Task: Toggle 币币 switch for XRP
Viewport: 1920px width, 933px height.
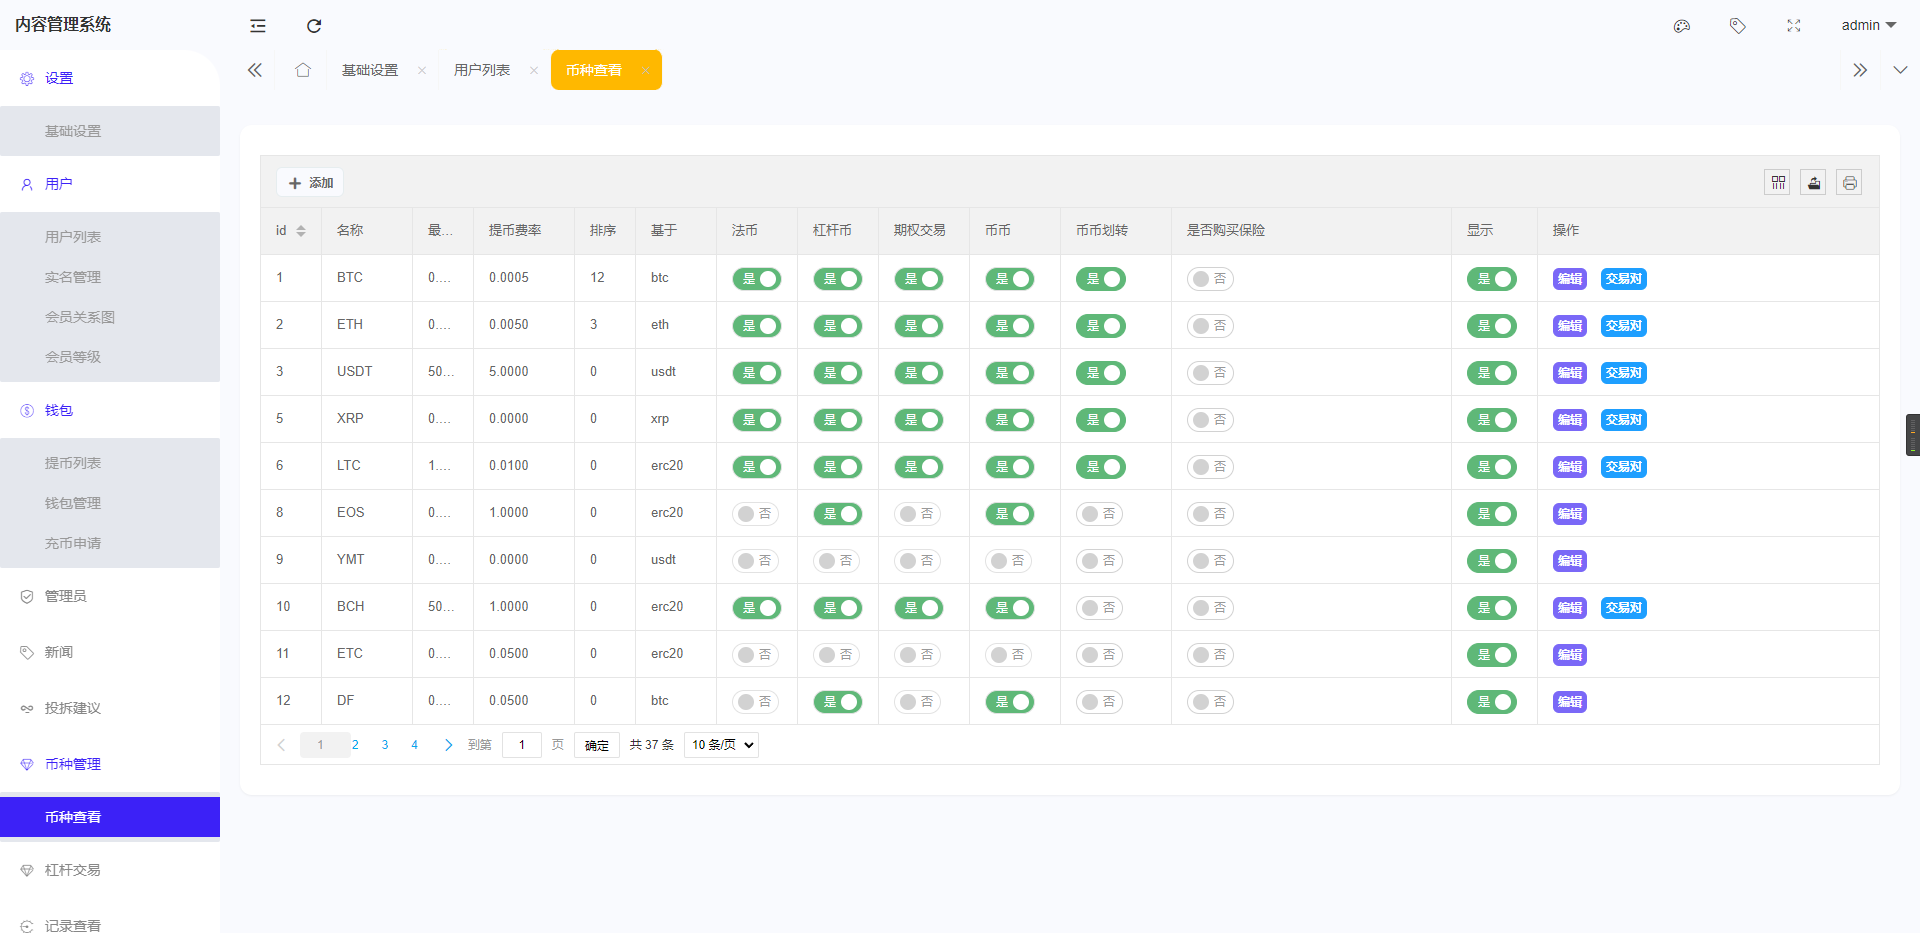Action: [x=1010, y=420]
